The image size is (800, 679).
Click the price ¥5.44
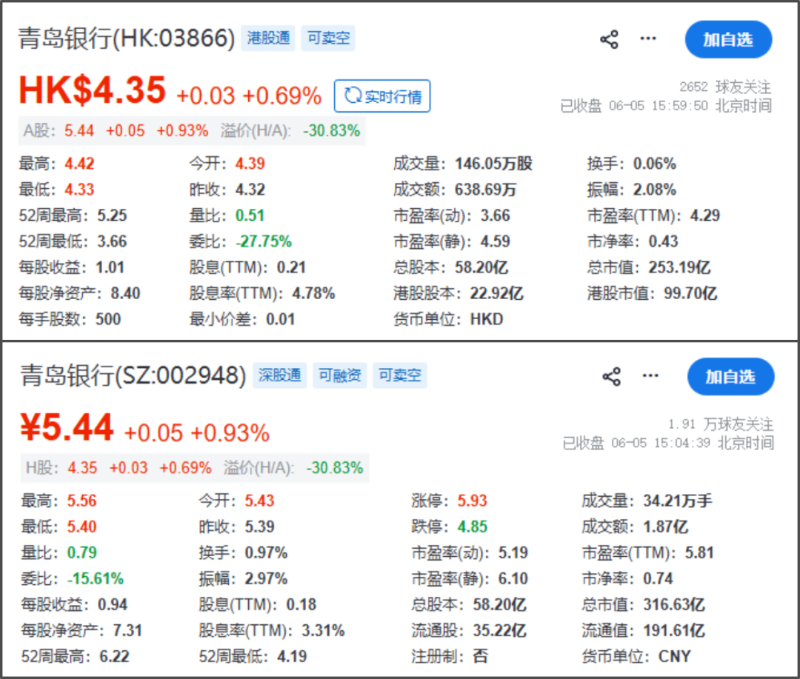click(x=67, y=427)
